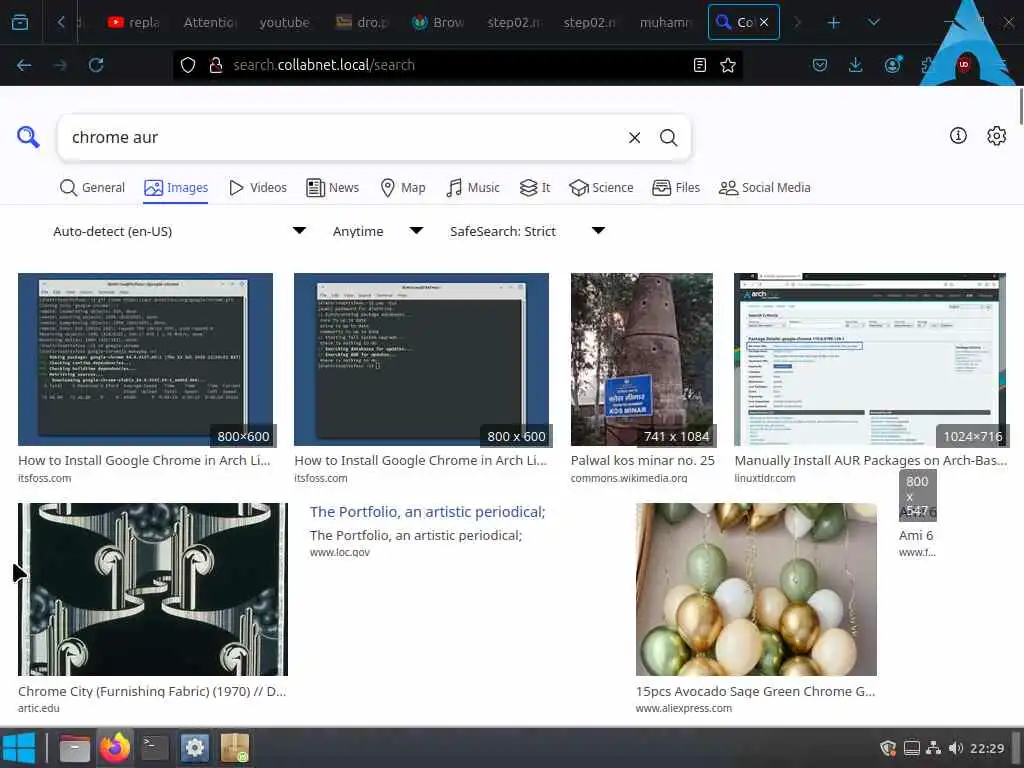
Task: Select the Social Media search category
Action: [764, 187]
